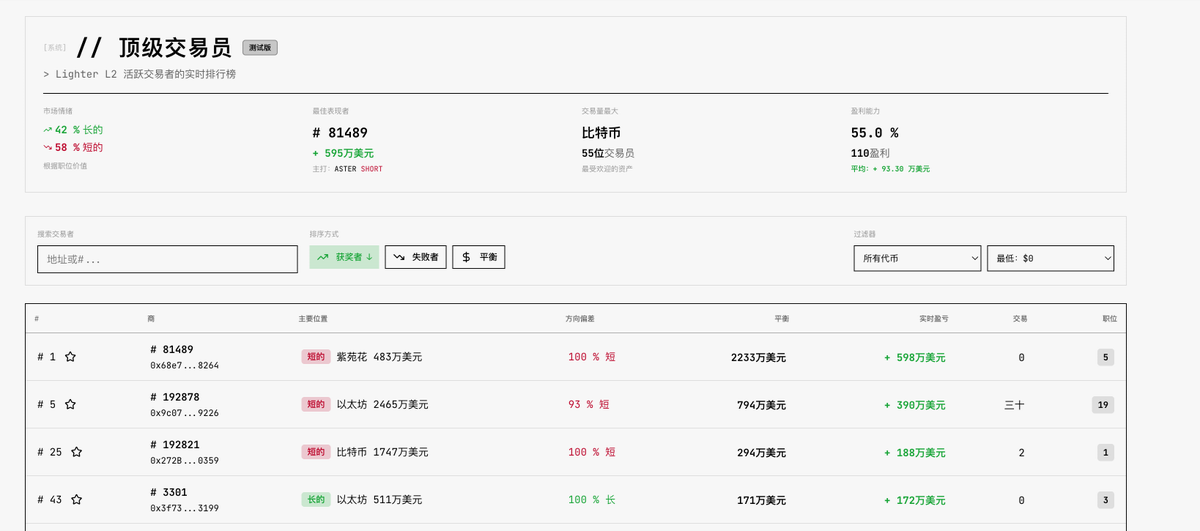
Task: Open the 最低: $0 minimum filter dropdown
Action: [1050, 258]
